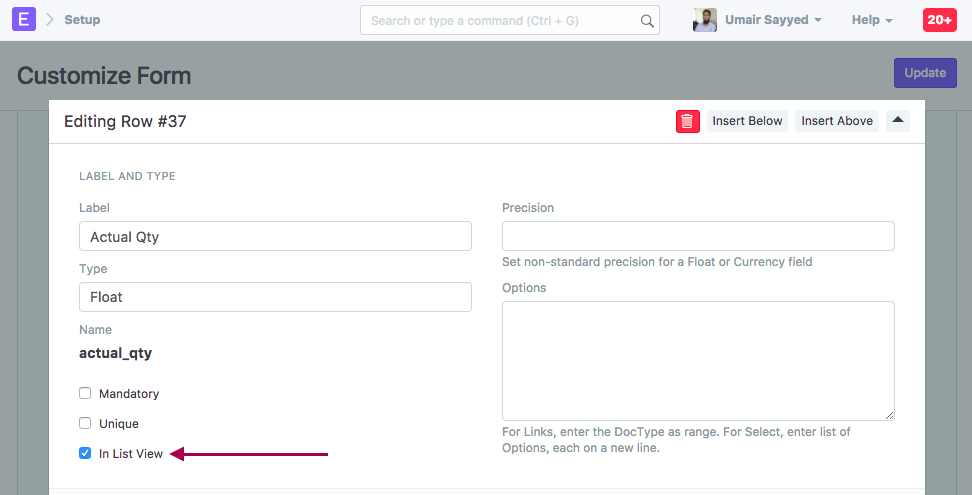Click into the Label input field
Screen dimensions: 972x495
coord(275,236)
